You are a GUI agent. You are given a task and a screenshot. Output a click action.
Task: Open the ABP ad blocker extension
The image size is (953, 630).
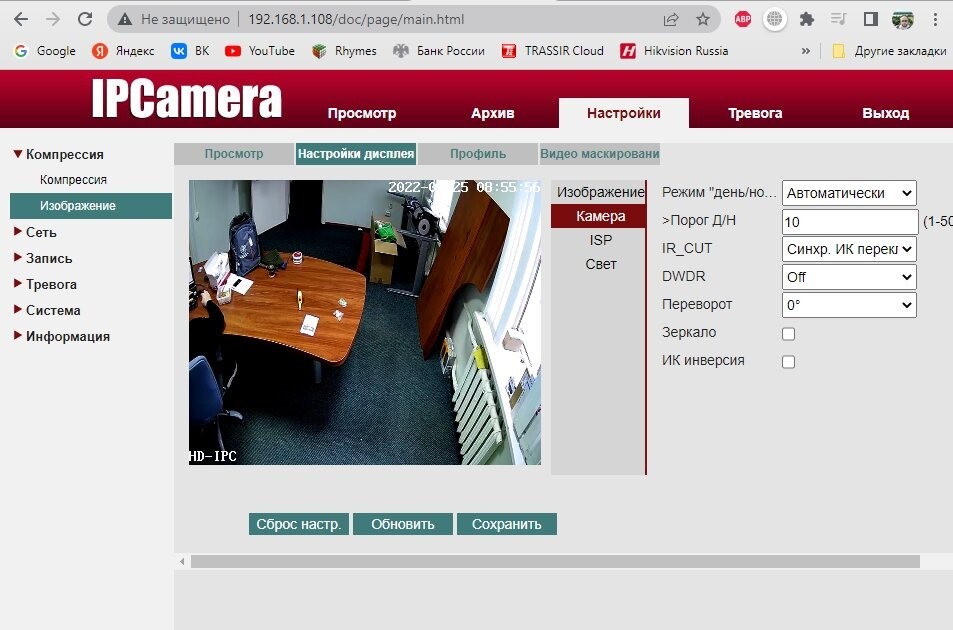click(743, 19)
